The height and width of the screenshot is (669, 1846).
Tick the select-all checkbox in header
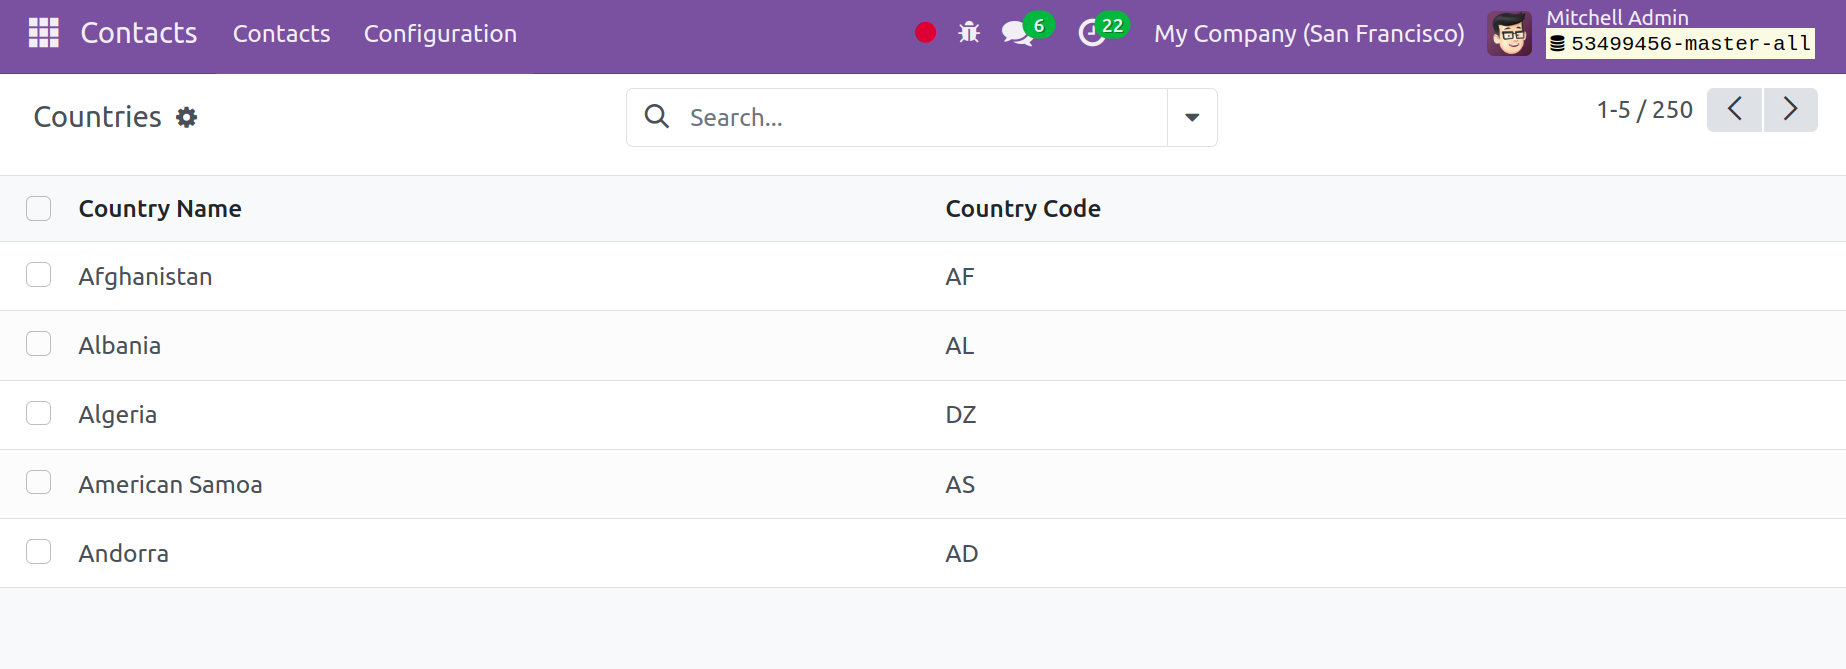click(x=39, y=208)
